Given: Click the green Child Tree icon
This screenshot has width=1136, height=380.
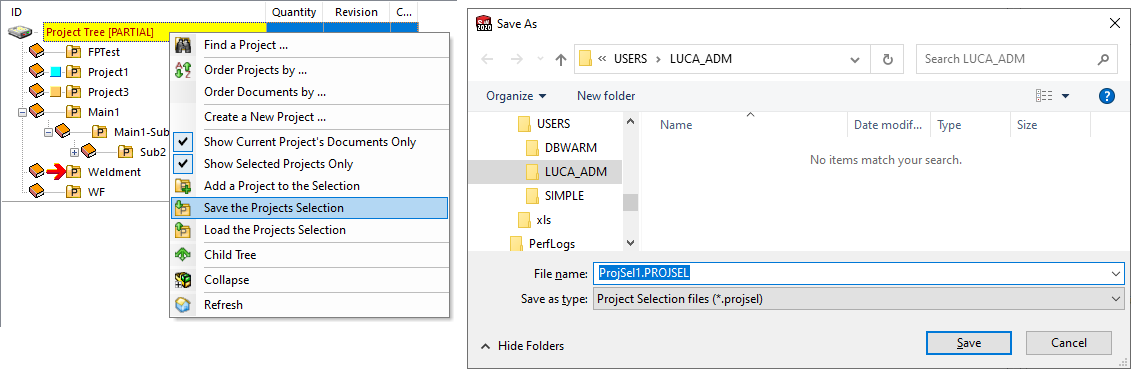Looking at the screenshot, I should [183, 255].
